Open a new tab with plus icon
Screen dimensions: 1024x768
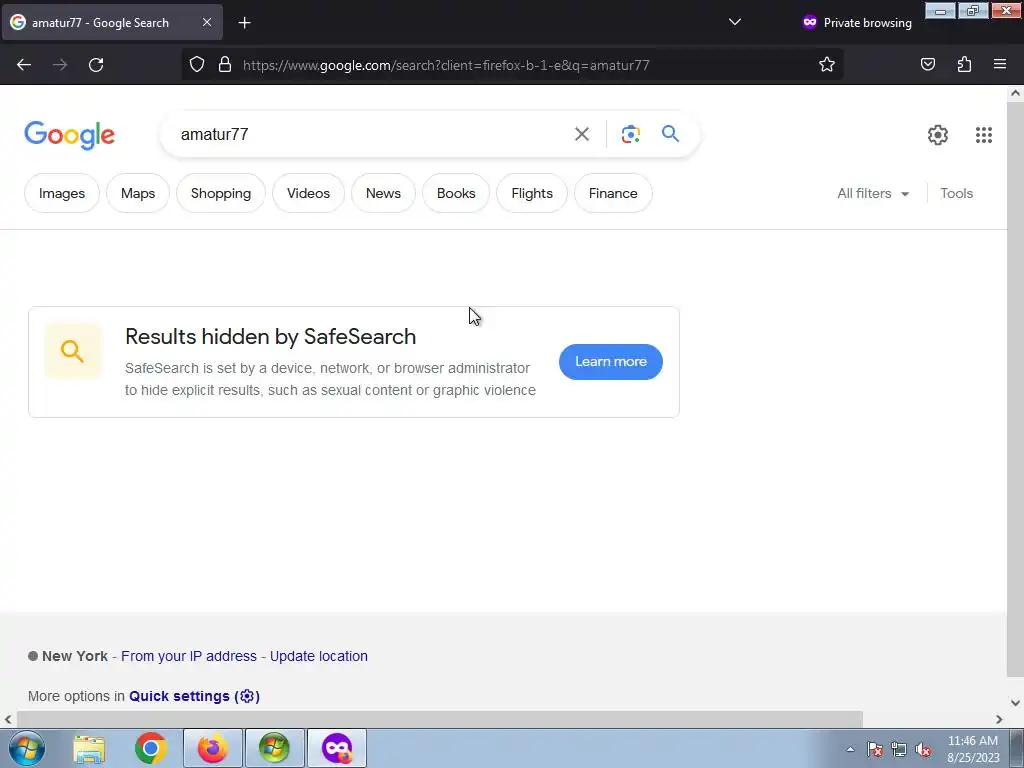(x=244, y=23)
